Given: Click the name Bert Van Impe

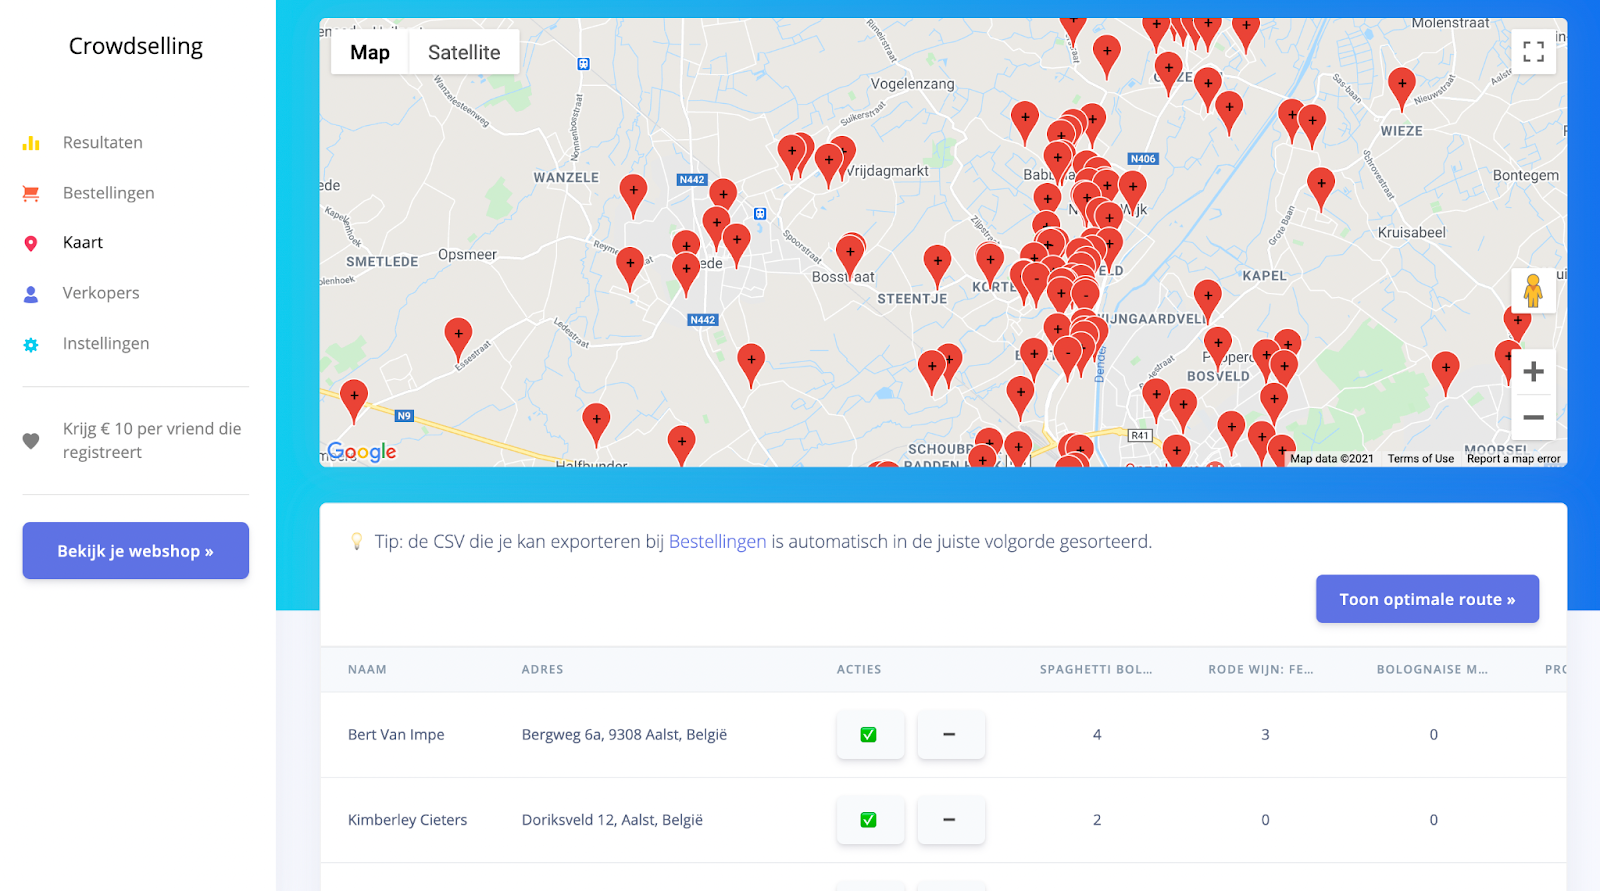Looking at the screenshot, I should (396, 734).
